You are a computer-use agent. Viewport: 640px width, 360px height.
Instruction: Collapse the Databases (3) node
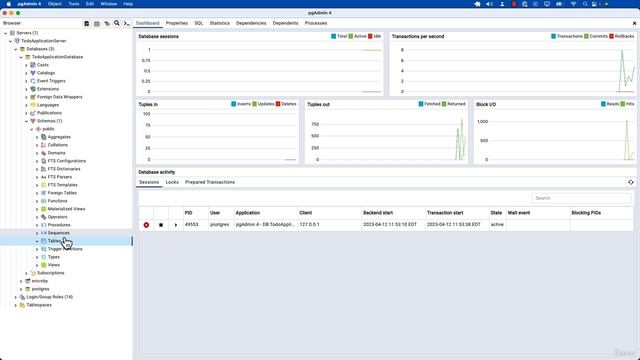[16, 49]
